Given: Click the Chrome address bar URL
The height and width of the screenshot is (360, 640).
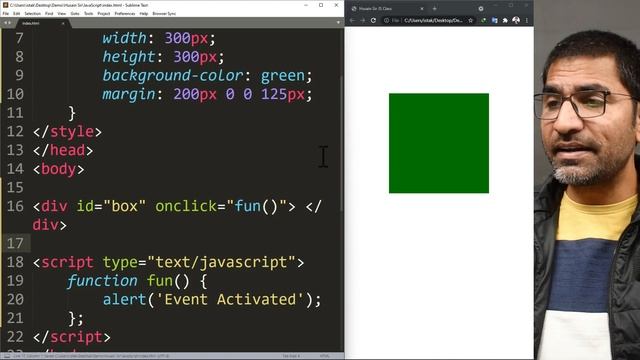Looking at the screenshot, I should pyautogui.click(x=433, y=20).
